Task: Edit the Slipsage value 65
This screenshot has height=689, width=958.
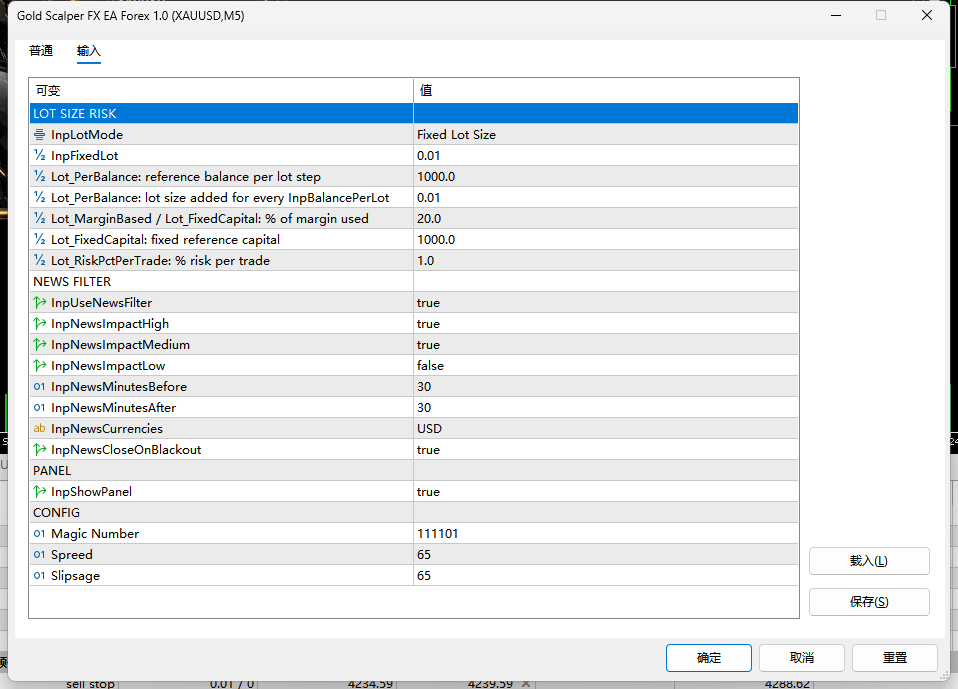Action: [x=605, y=575]
